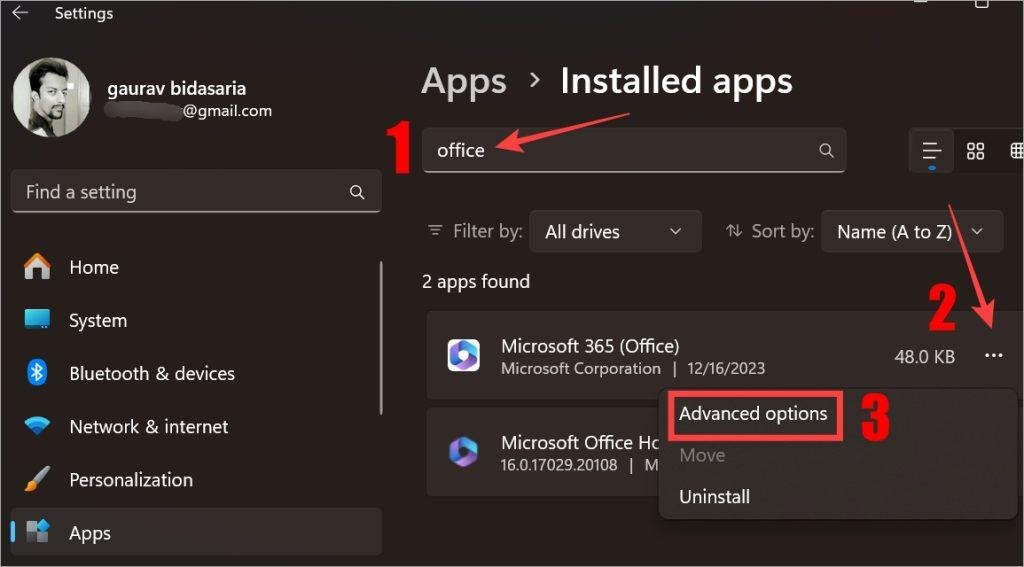The width and height of the screenshot is (1024, 567).
Task: Select the Microsoft Office Ho... app entry
Action: pyautogui.click(x=580, y=442)
